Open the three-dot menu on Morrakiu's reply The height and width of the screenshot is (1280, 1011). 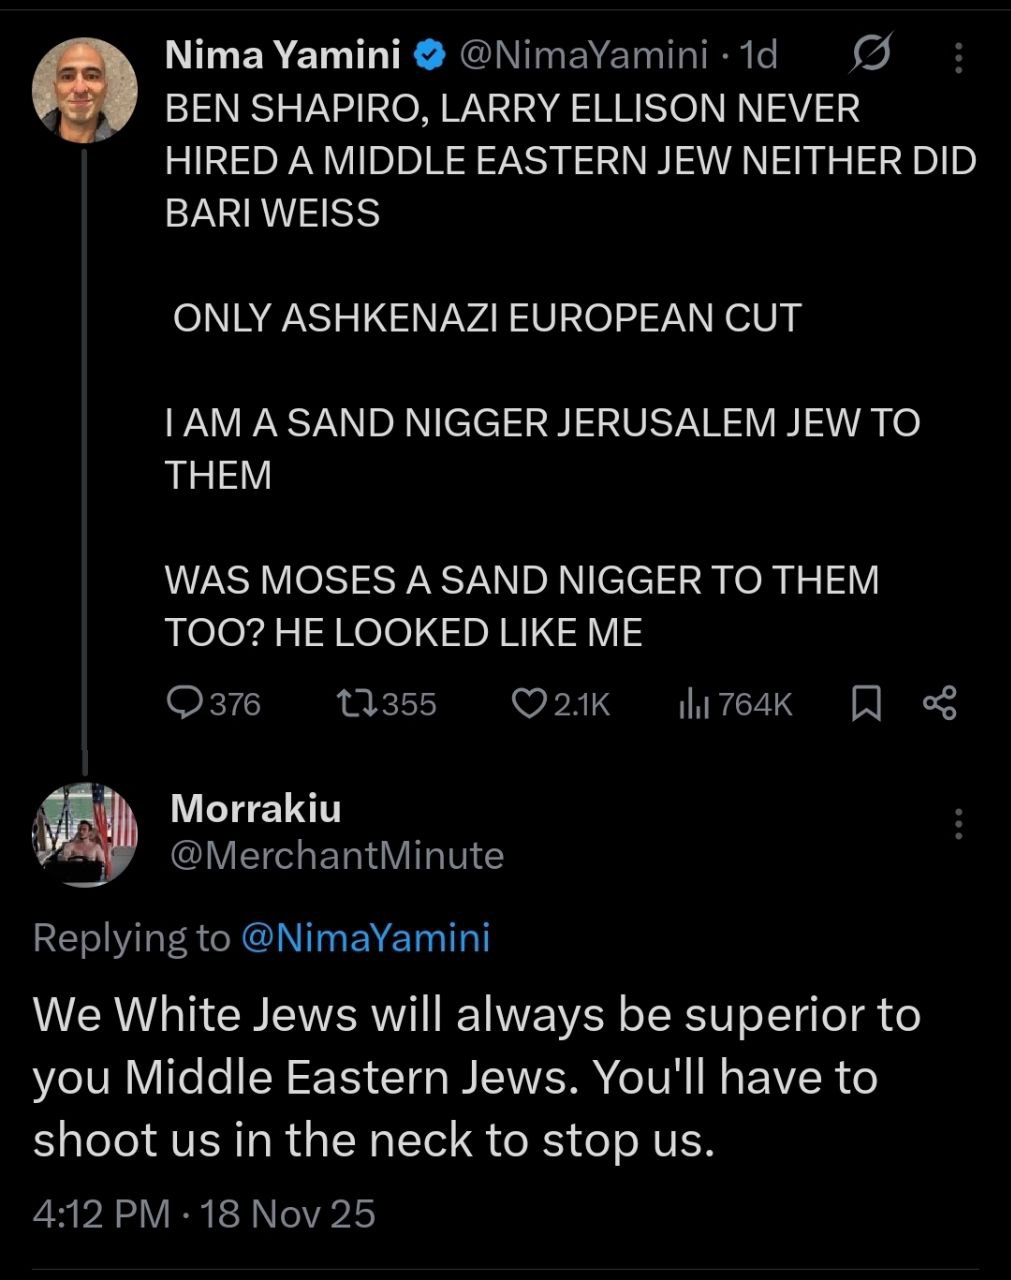pyautogui.click(x=958, y=823)
